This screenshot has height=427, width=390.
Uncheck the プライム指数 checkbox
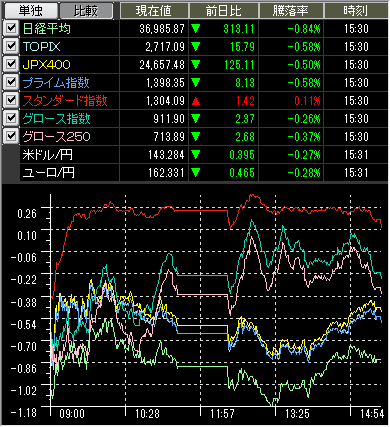coord(11,82)
